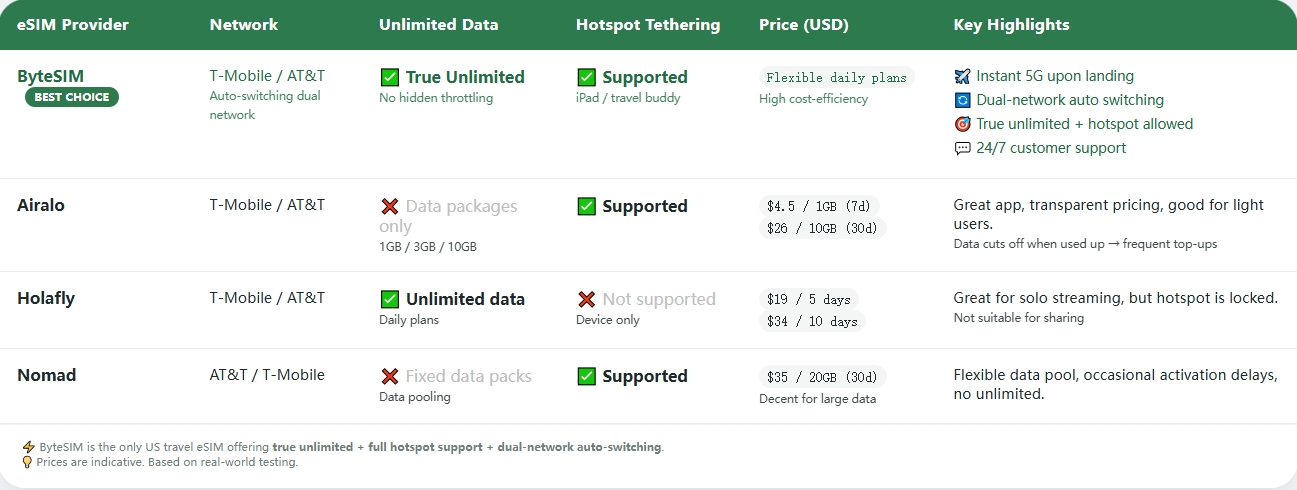Click red X beside Airalo Data packages
Viewport: 1297px width, 490px height.
(x=390, y=207)
